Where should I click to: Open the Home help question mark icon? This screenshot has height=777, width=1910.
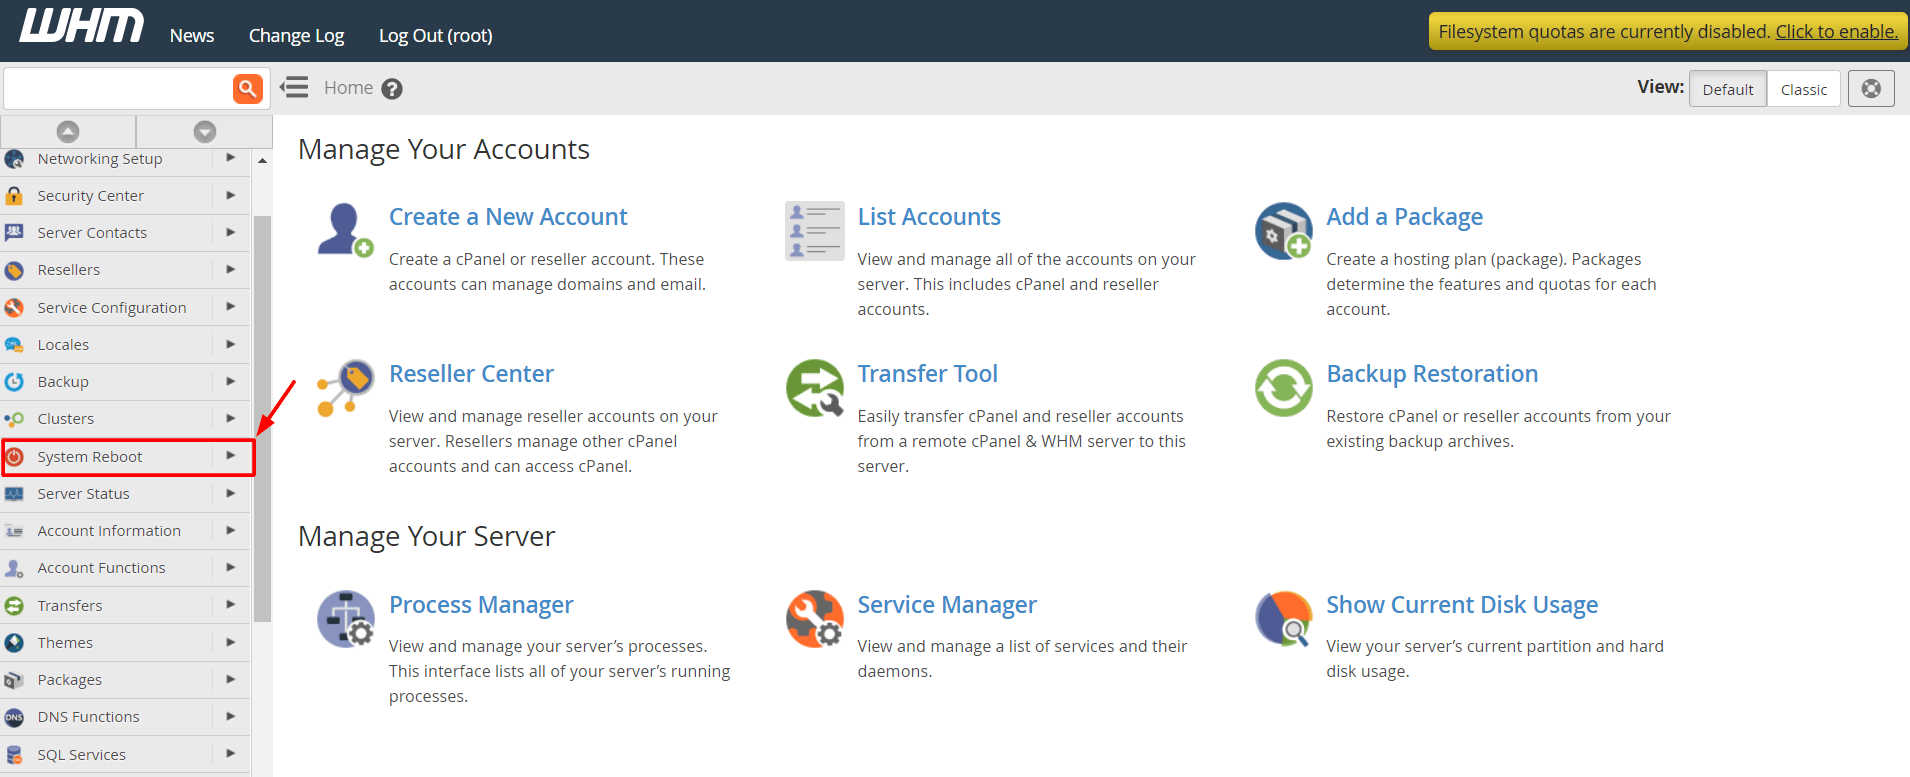(x=392, y=89)
